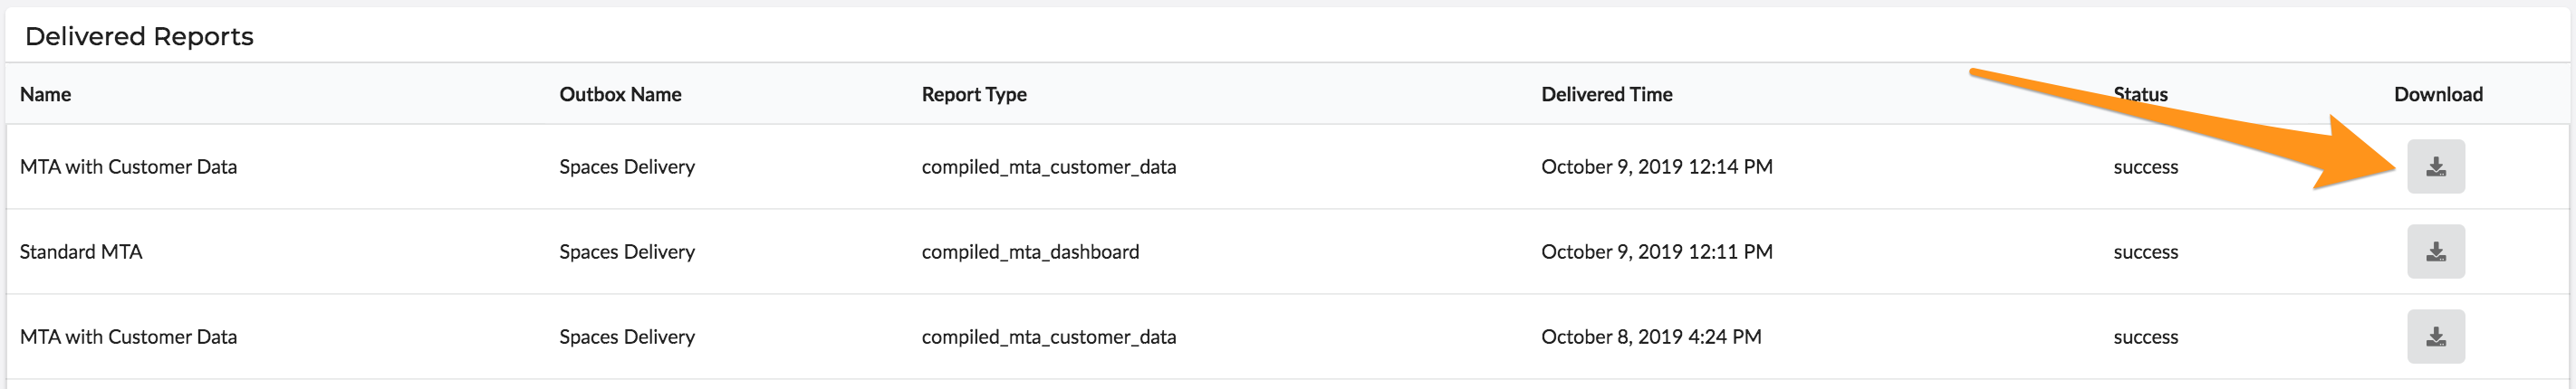
Task: Select the October 9, 2019 12:11 PM timestamp
Action: click(x=1657, y=252)
